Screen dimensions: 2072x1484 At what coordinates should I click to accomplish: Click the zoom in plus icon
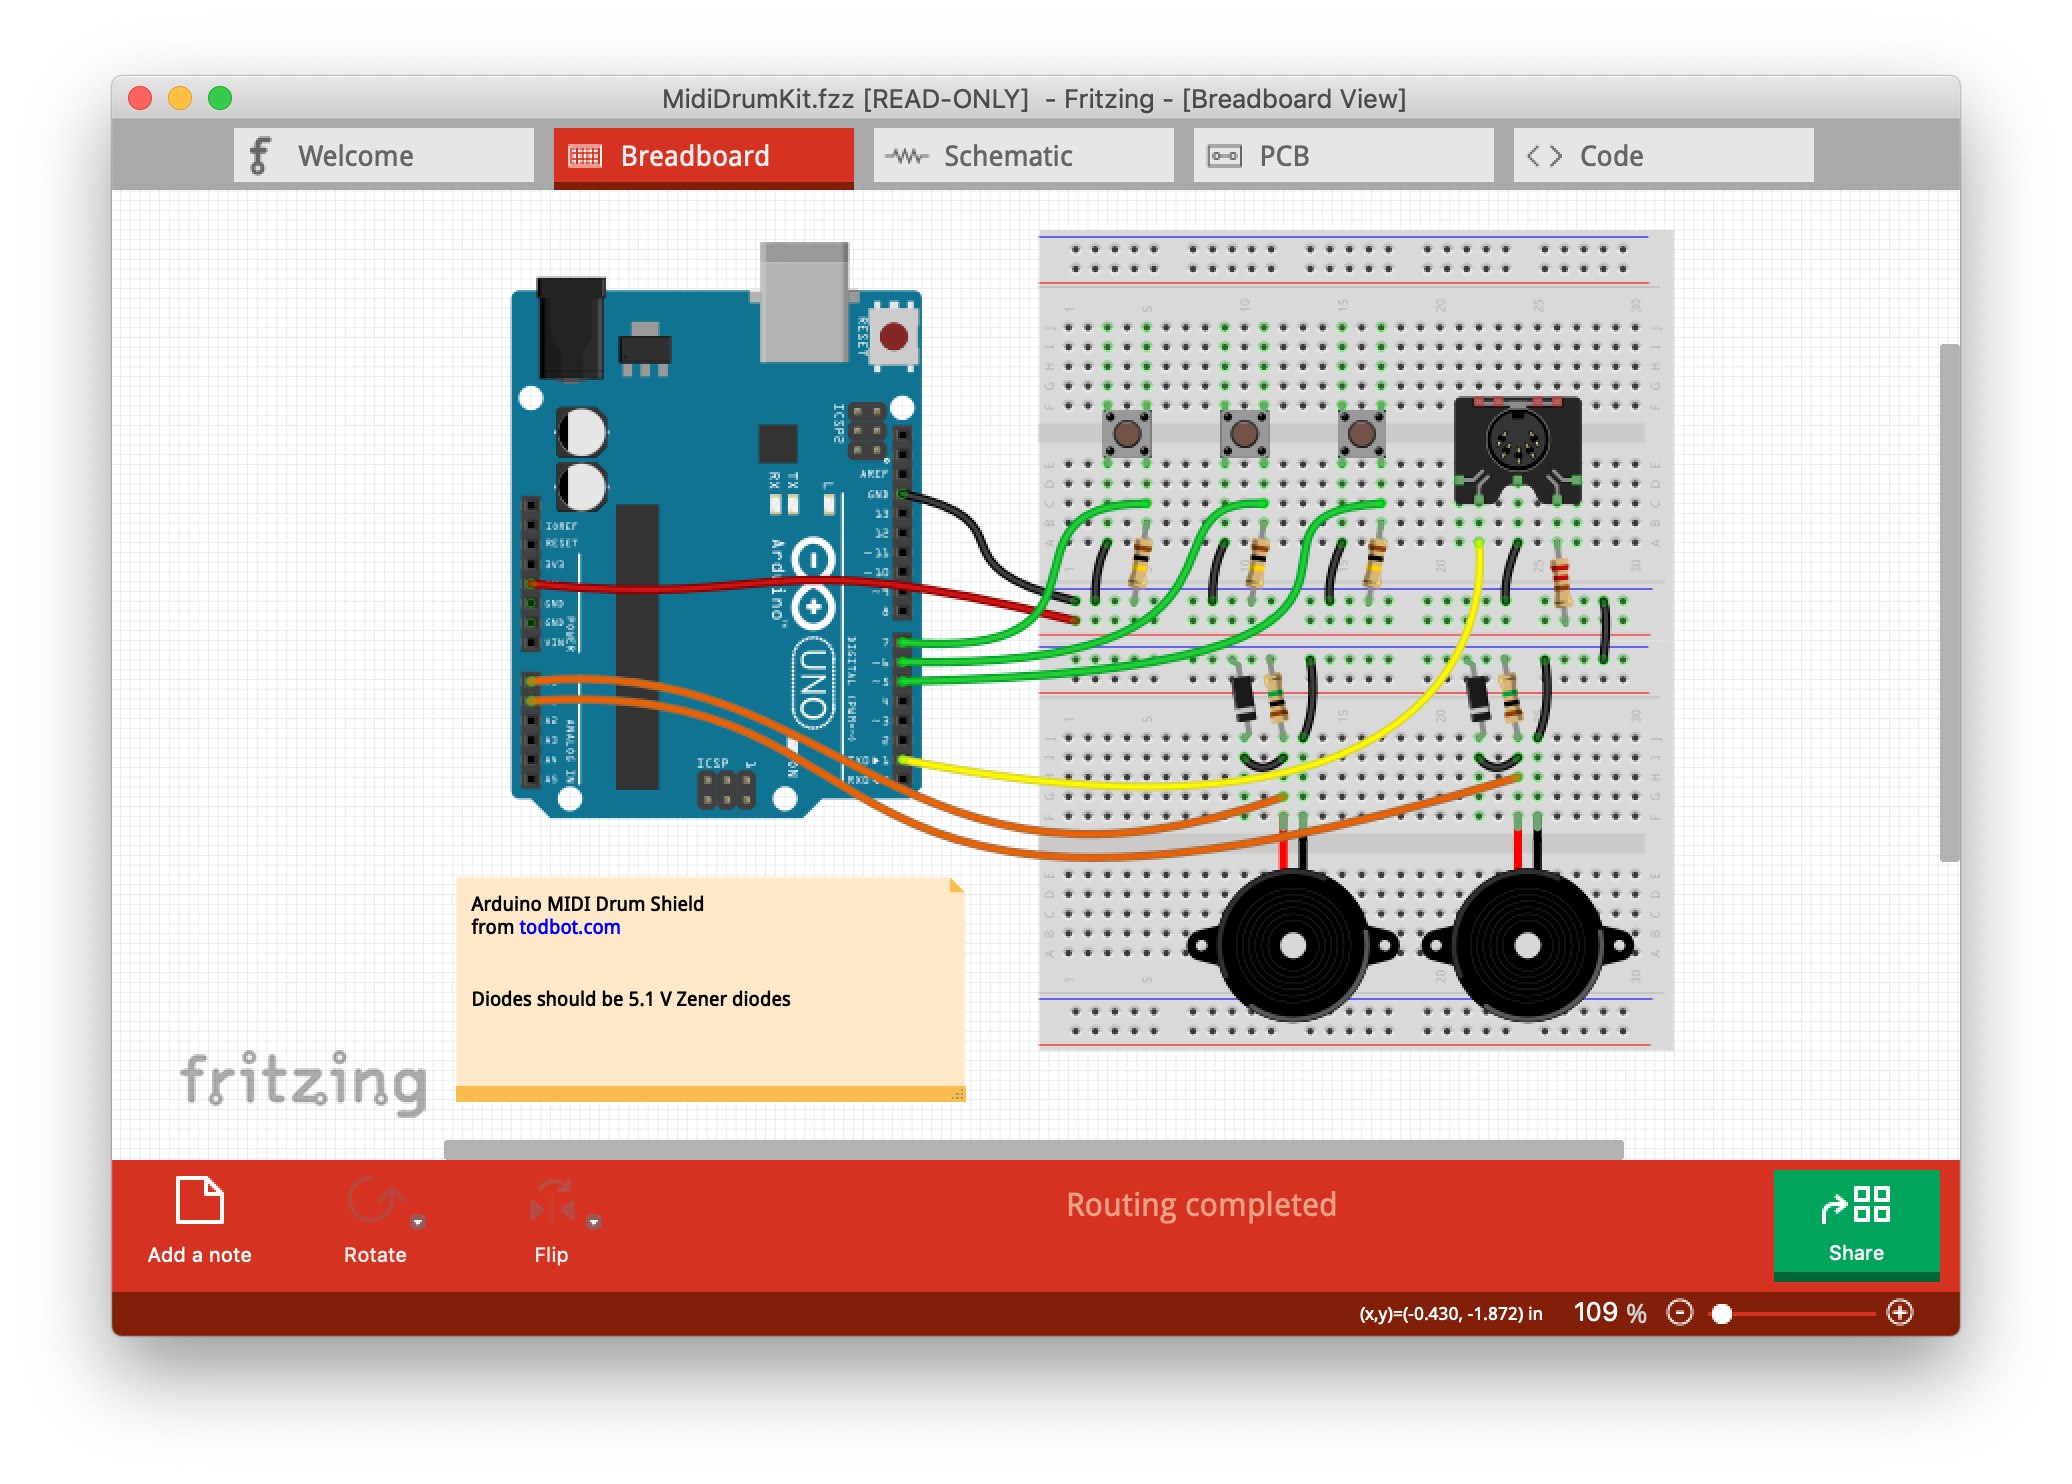1900,1312
